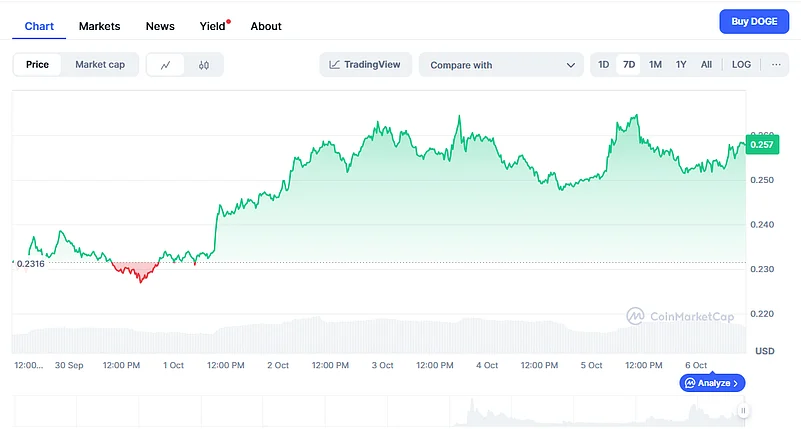Open the News tab
This screenshot has height=429, width=801.
[159, 26]
